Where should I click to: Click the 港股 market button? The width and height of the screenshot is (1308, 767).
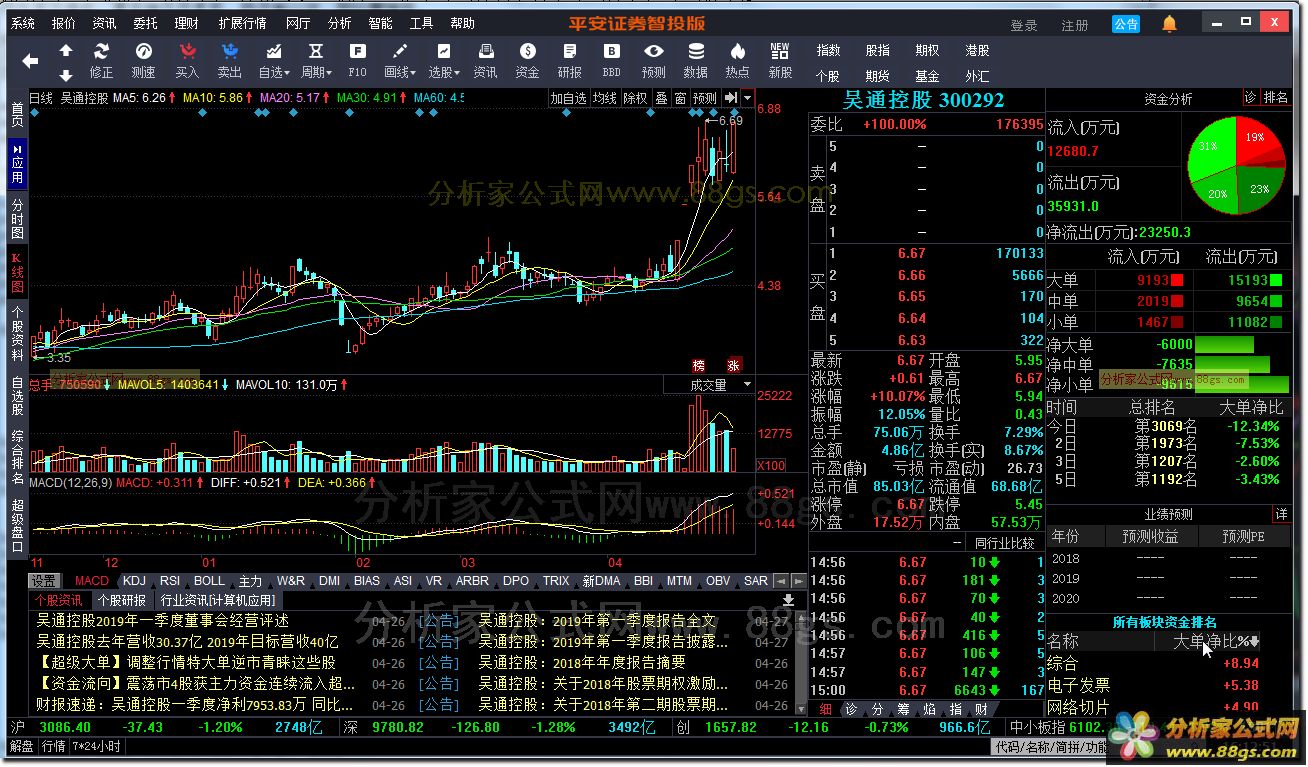(977, 50)
